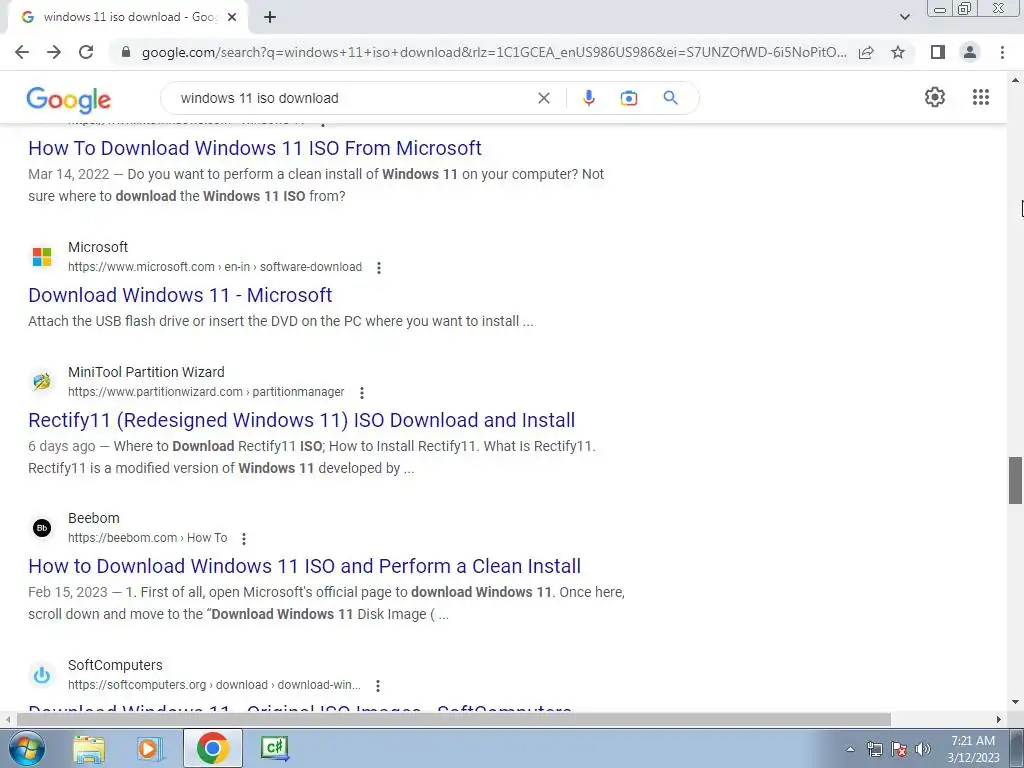Open the Windows Start menu

click(x=27, y=748)
